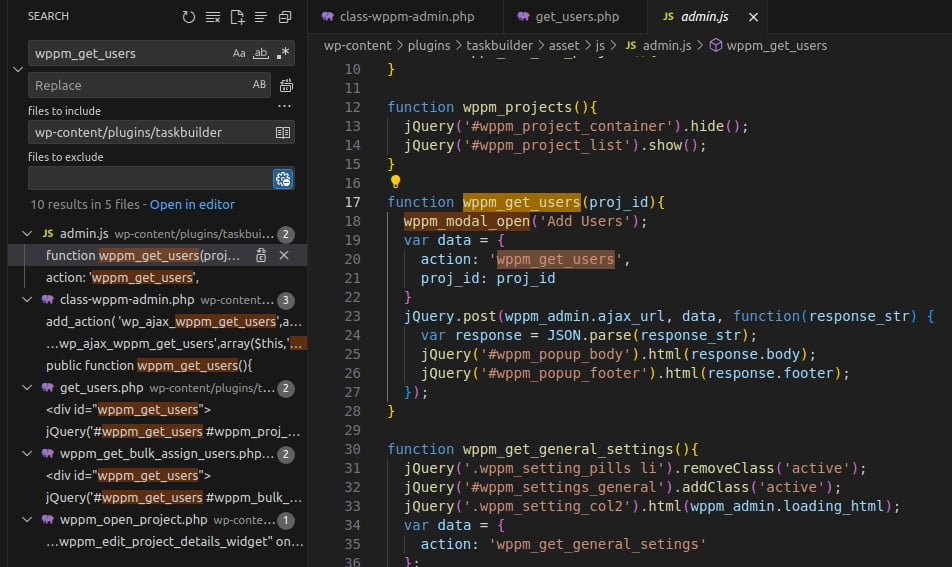Collapse all search results
This screenshot has height=567, width=952.
(285, 17)
